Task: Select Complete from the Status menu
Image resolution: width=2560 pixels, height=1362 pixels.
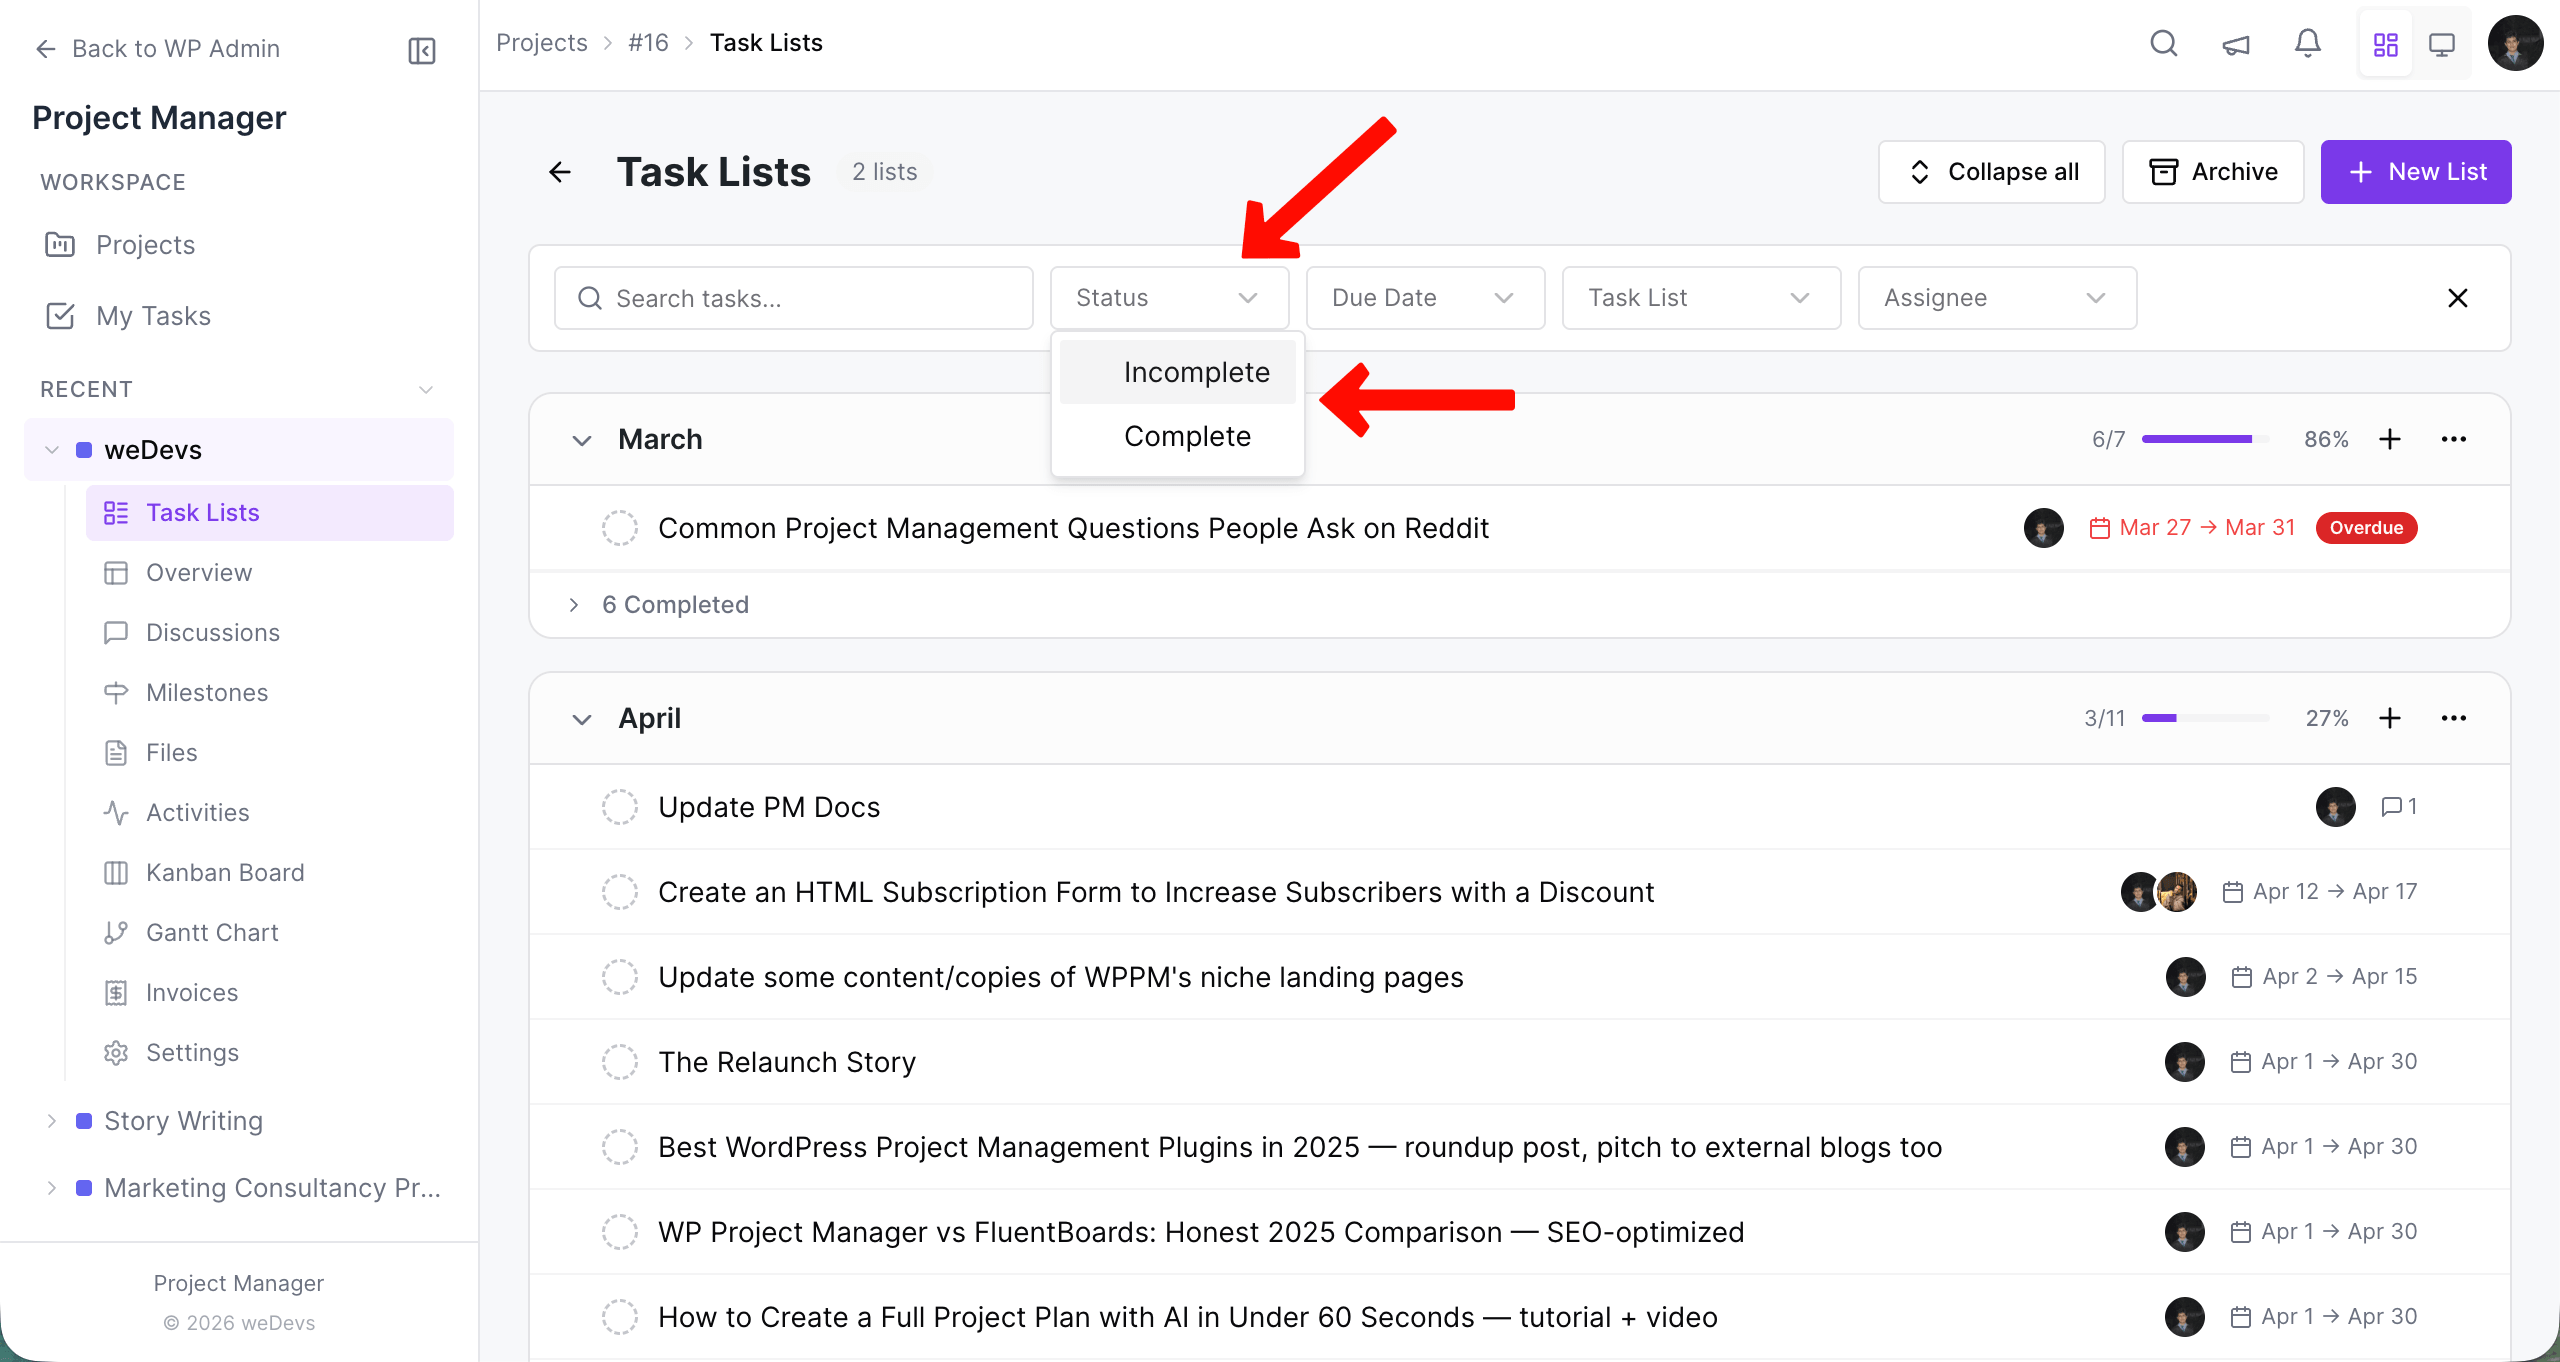Action: click(x=1187, y=436)
